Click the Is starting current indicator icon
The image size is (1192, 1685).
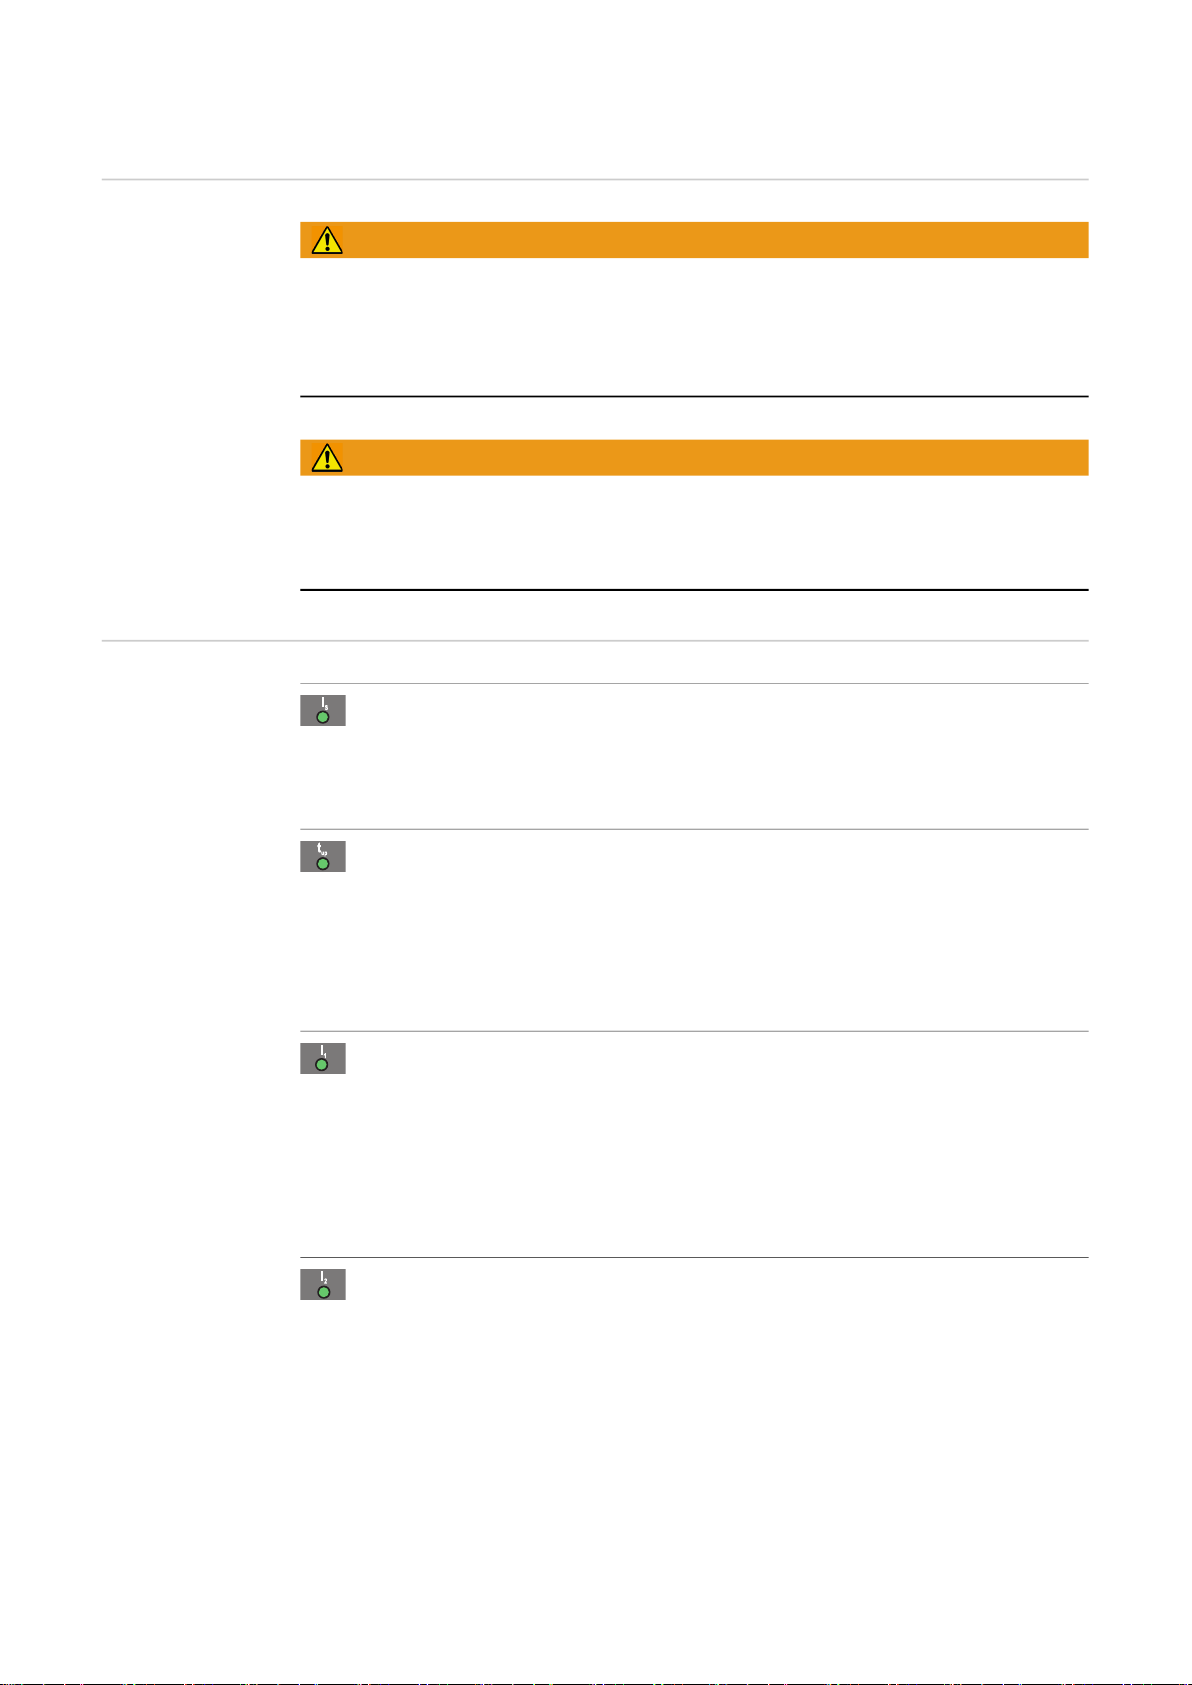323,710
